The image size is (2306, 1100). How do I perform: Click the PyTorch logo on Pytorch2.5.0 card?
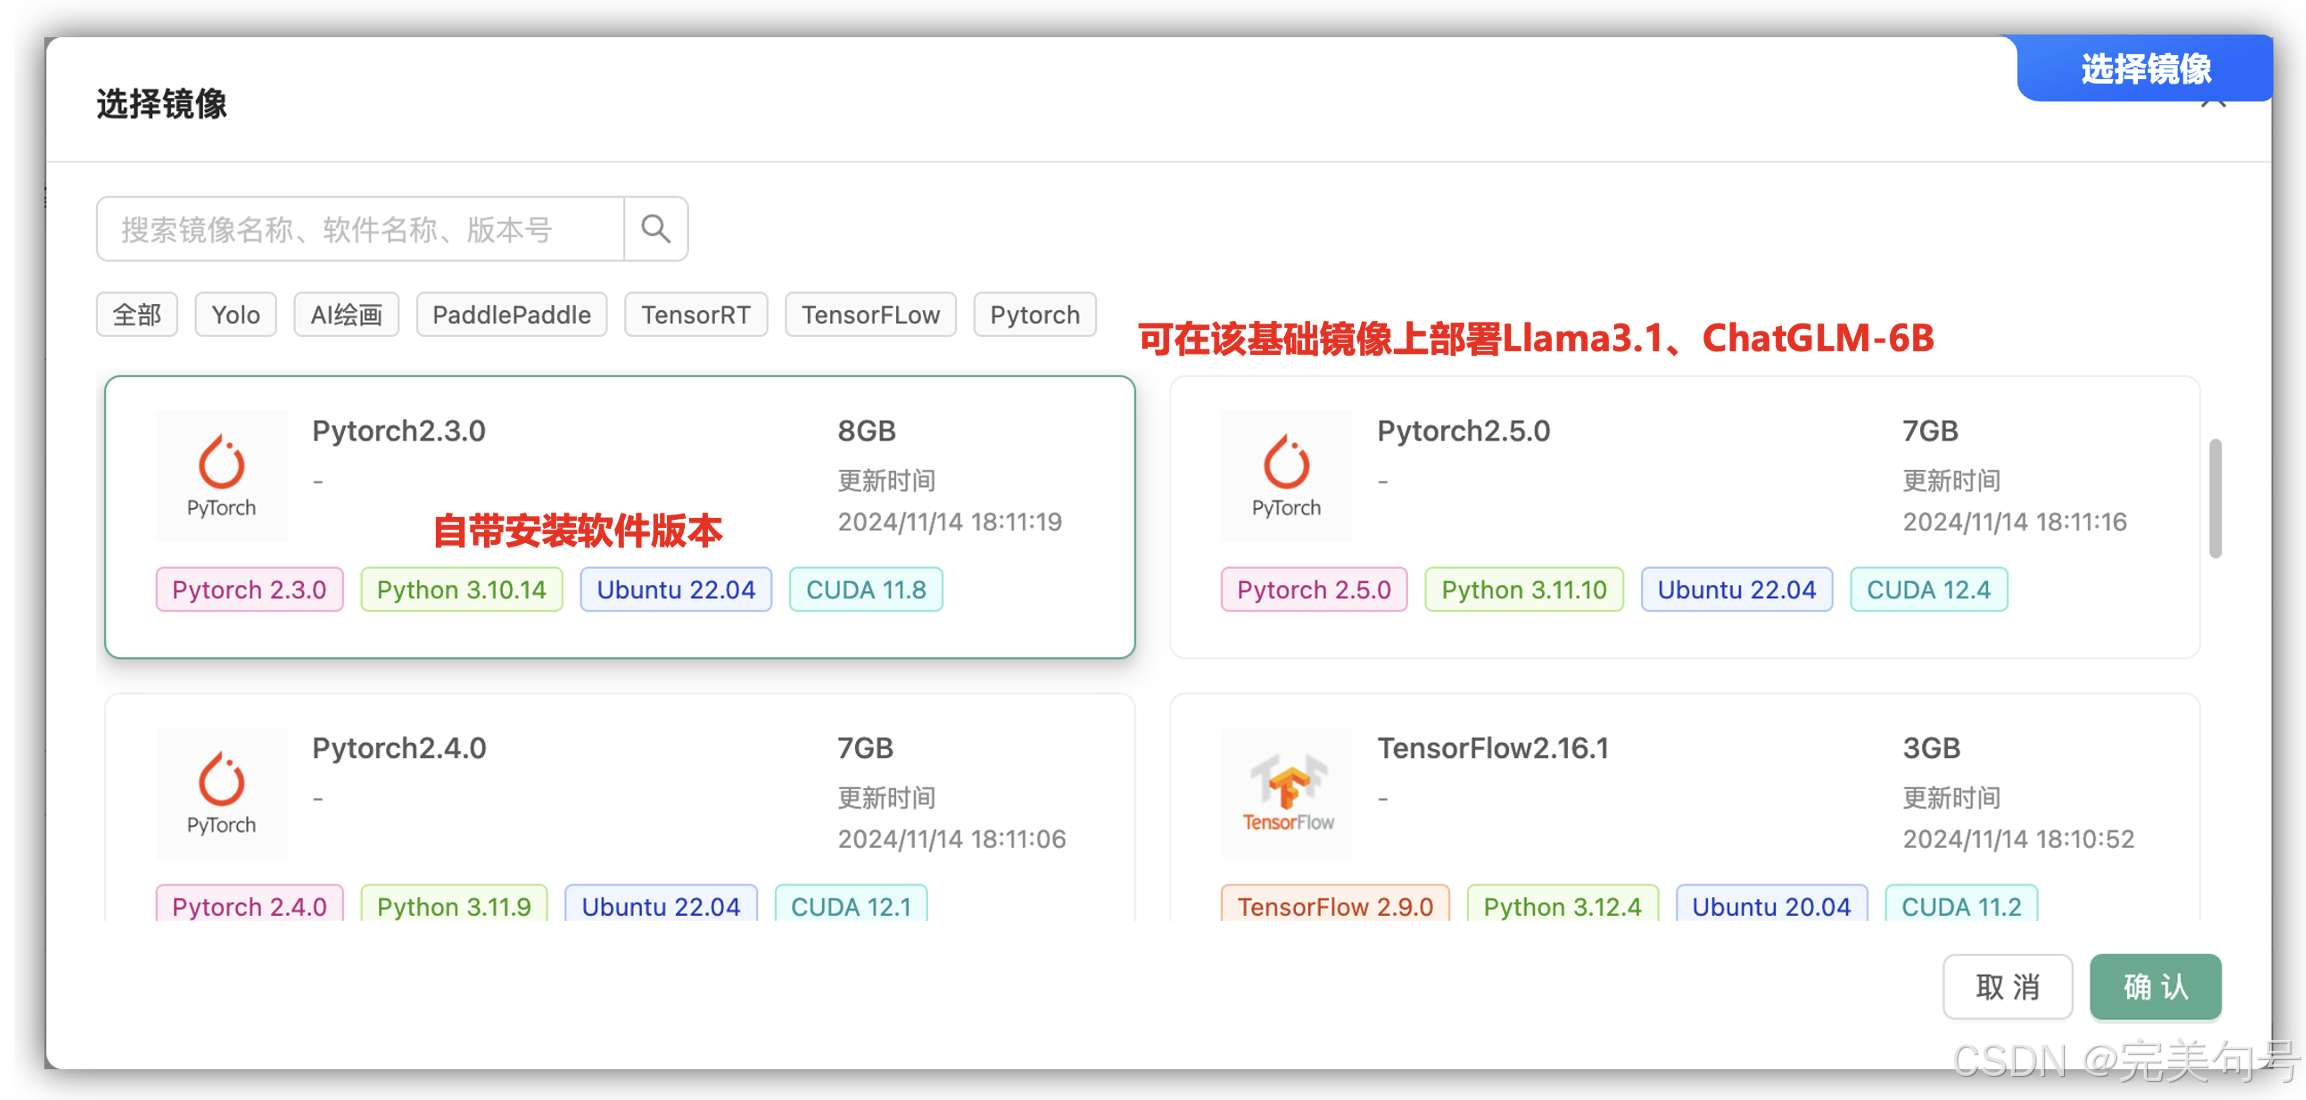(1286, 476)
